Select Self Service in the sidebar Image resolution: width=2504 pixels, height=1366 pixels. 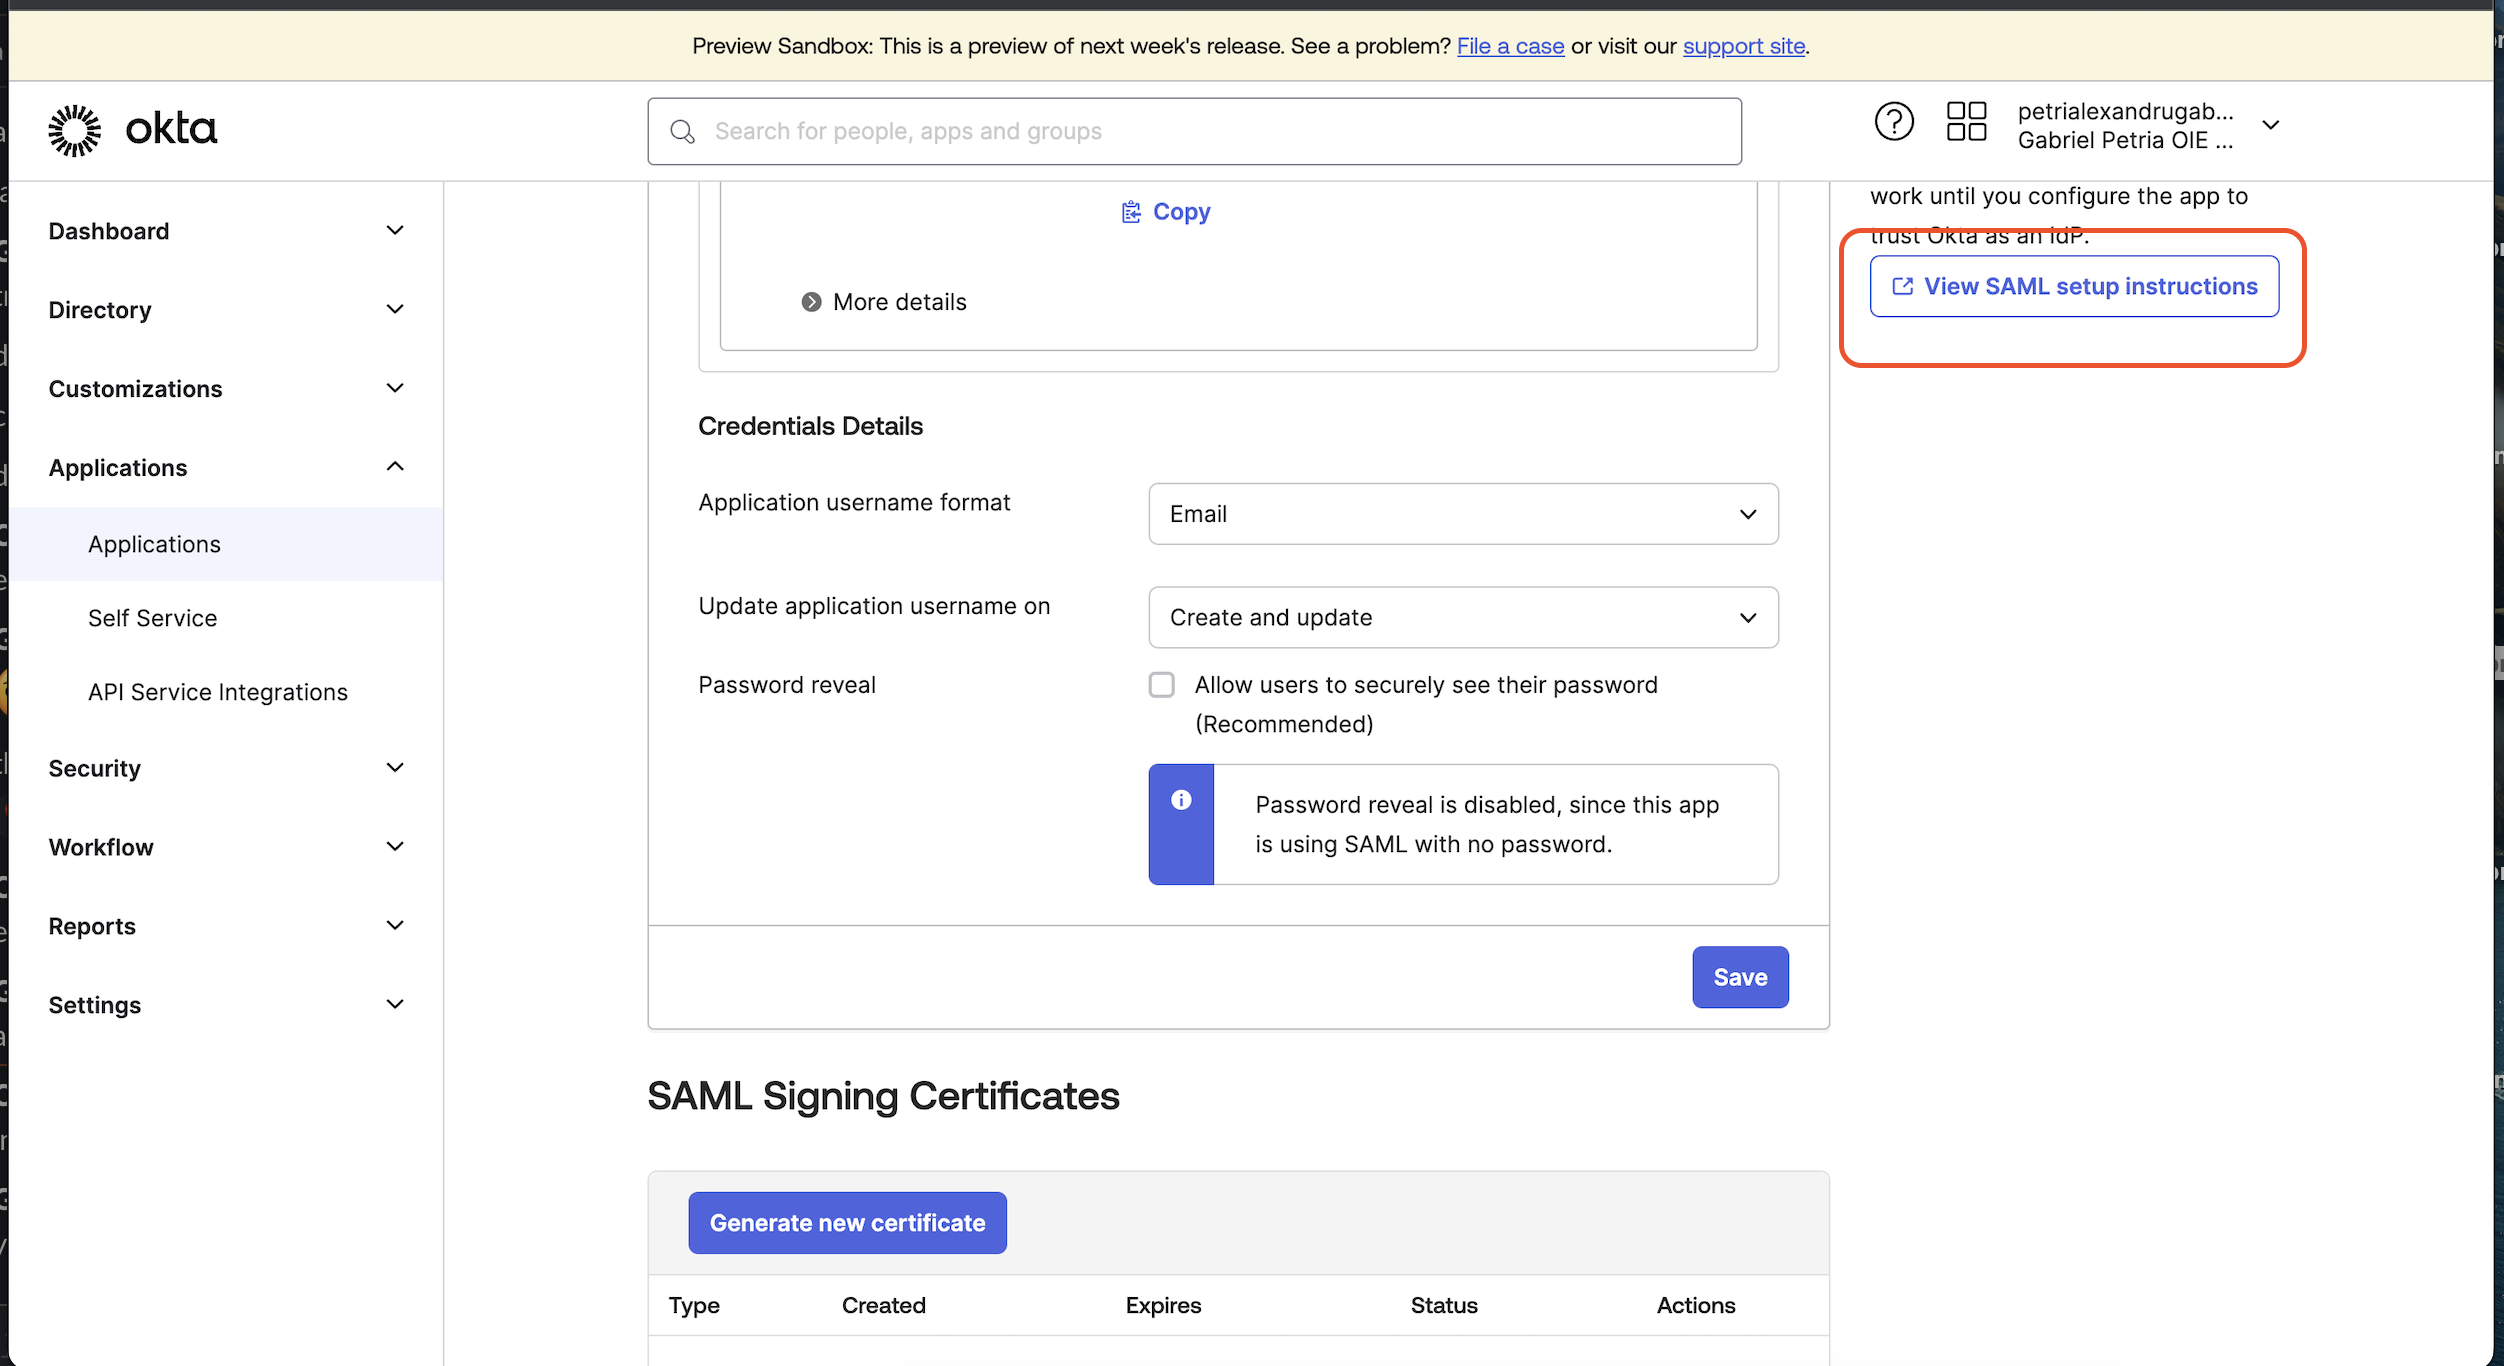point(152,617)
